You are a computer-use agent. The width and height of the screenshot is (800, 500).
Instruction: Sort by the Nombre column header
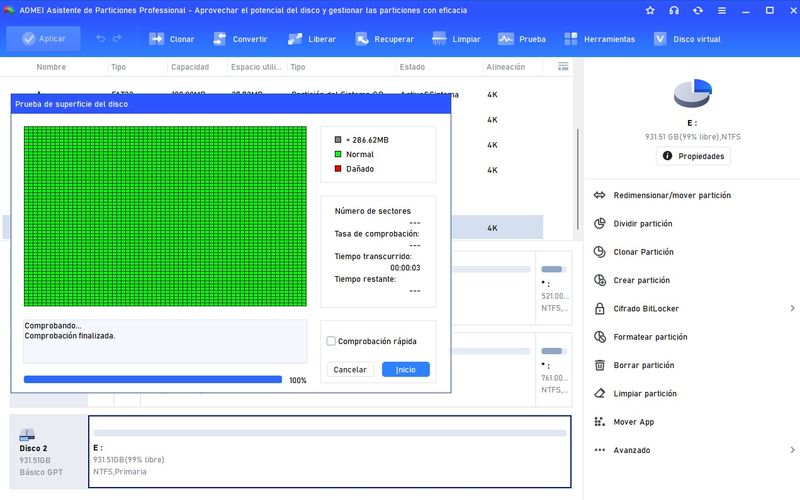[51, 67]
